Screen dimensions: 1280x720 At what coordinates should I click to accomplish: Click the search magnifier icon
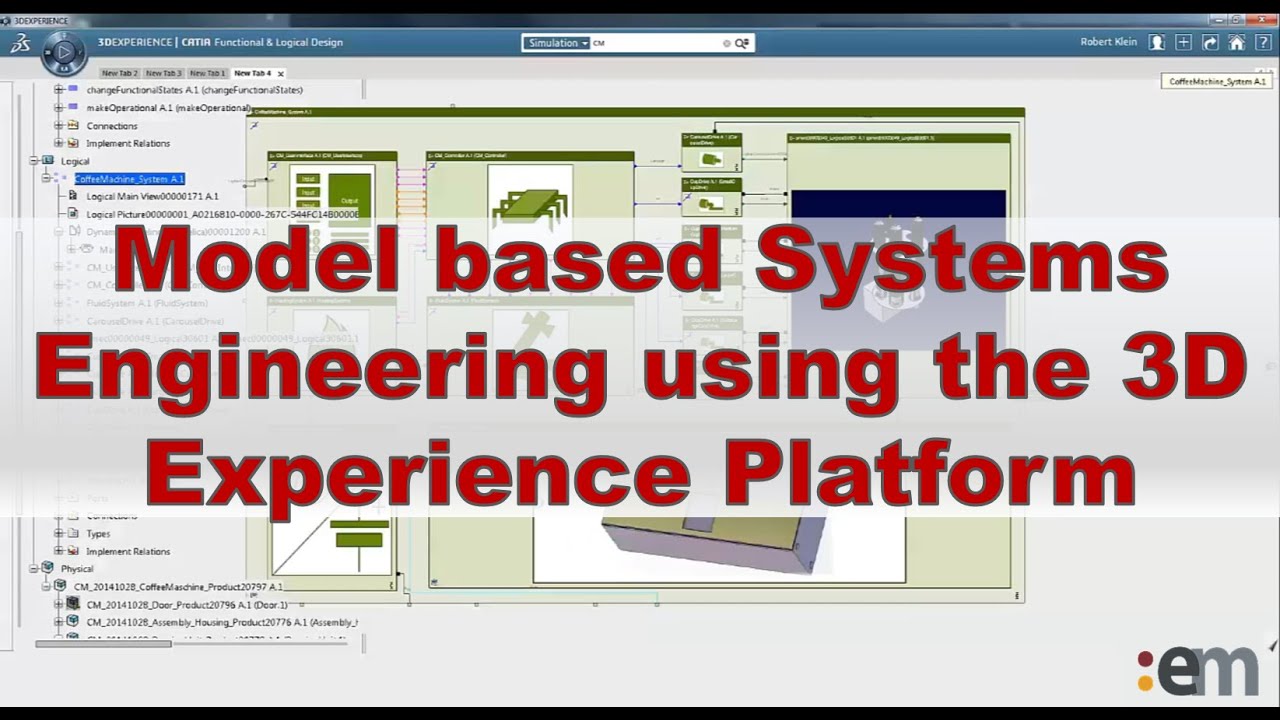(742, 43)
